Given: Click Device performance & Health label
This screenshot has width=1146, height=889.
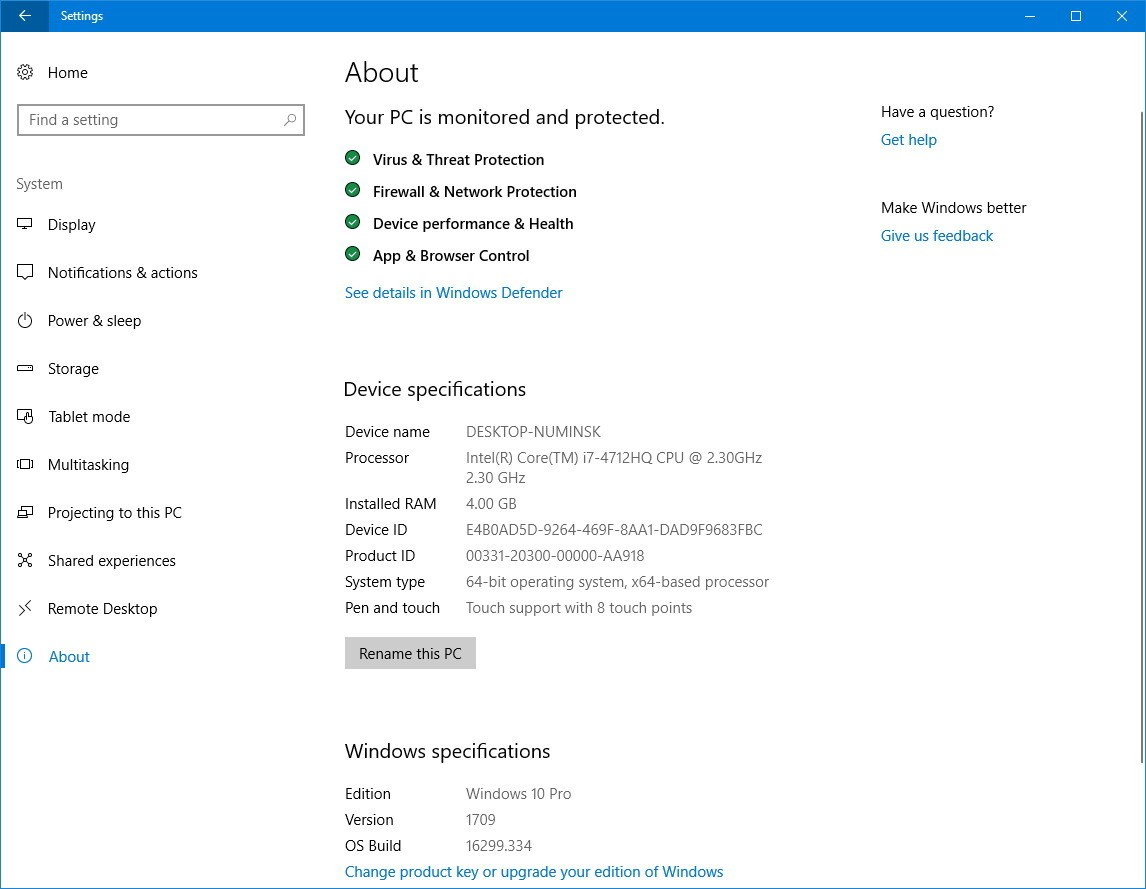Looking at the screenshot, I should click(473, 224).
